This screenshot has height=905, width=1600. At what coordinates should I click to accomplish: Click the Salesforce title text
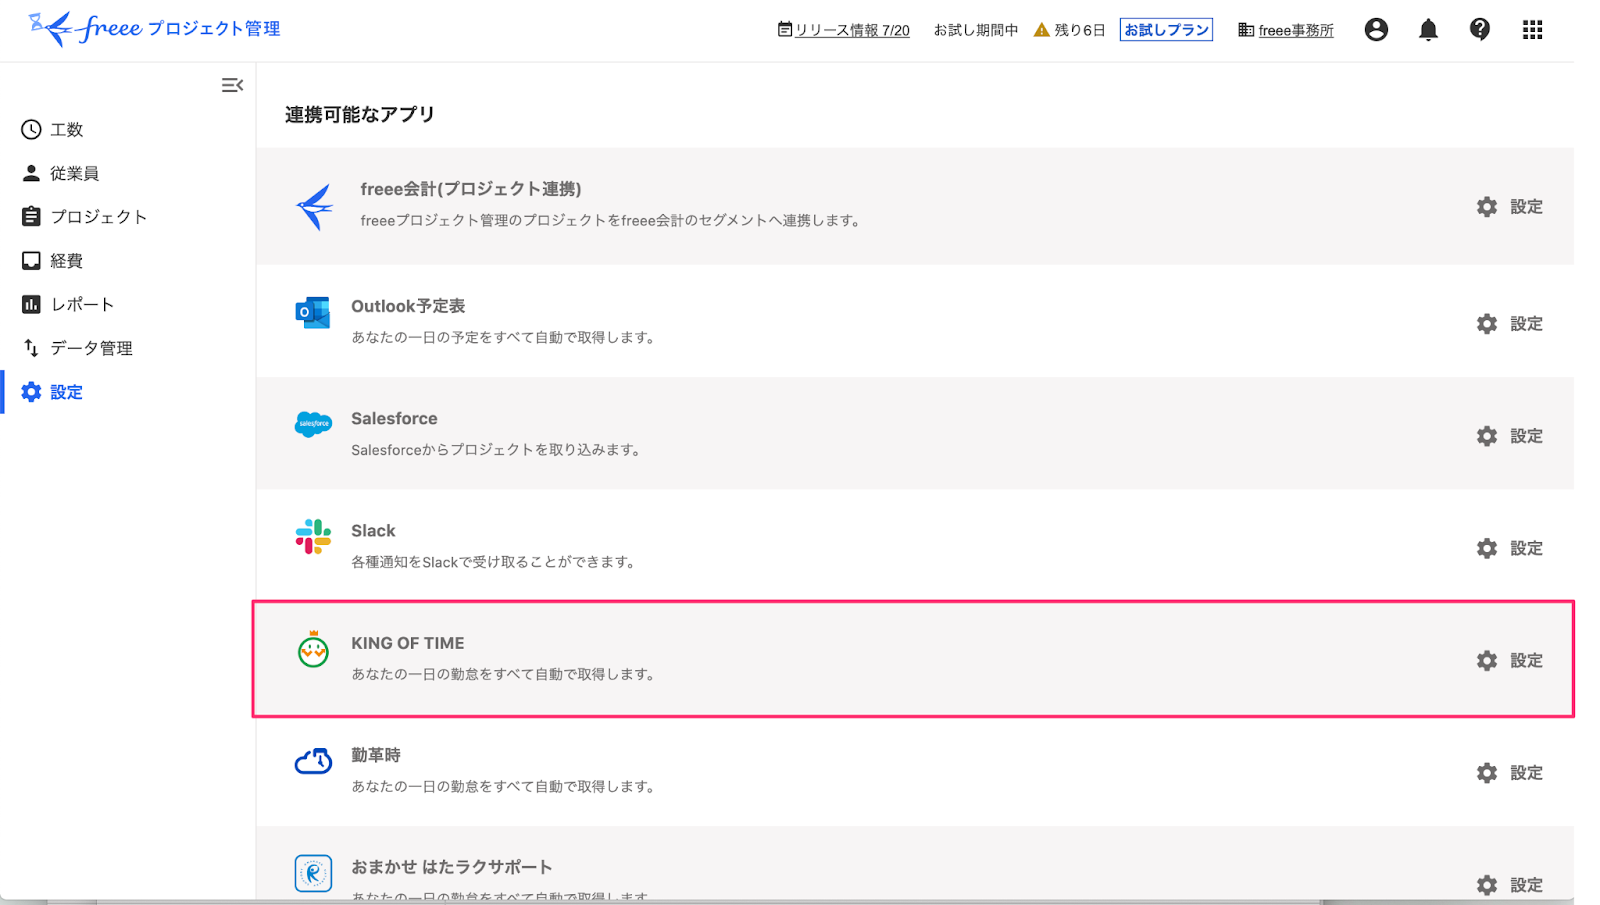[394, 418]
